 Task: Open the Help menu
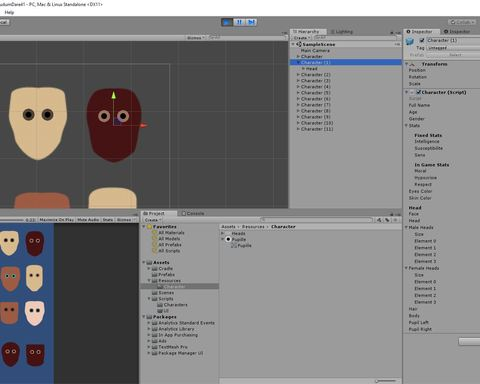point(9,12)
